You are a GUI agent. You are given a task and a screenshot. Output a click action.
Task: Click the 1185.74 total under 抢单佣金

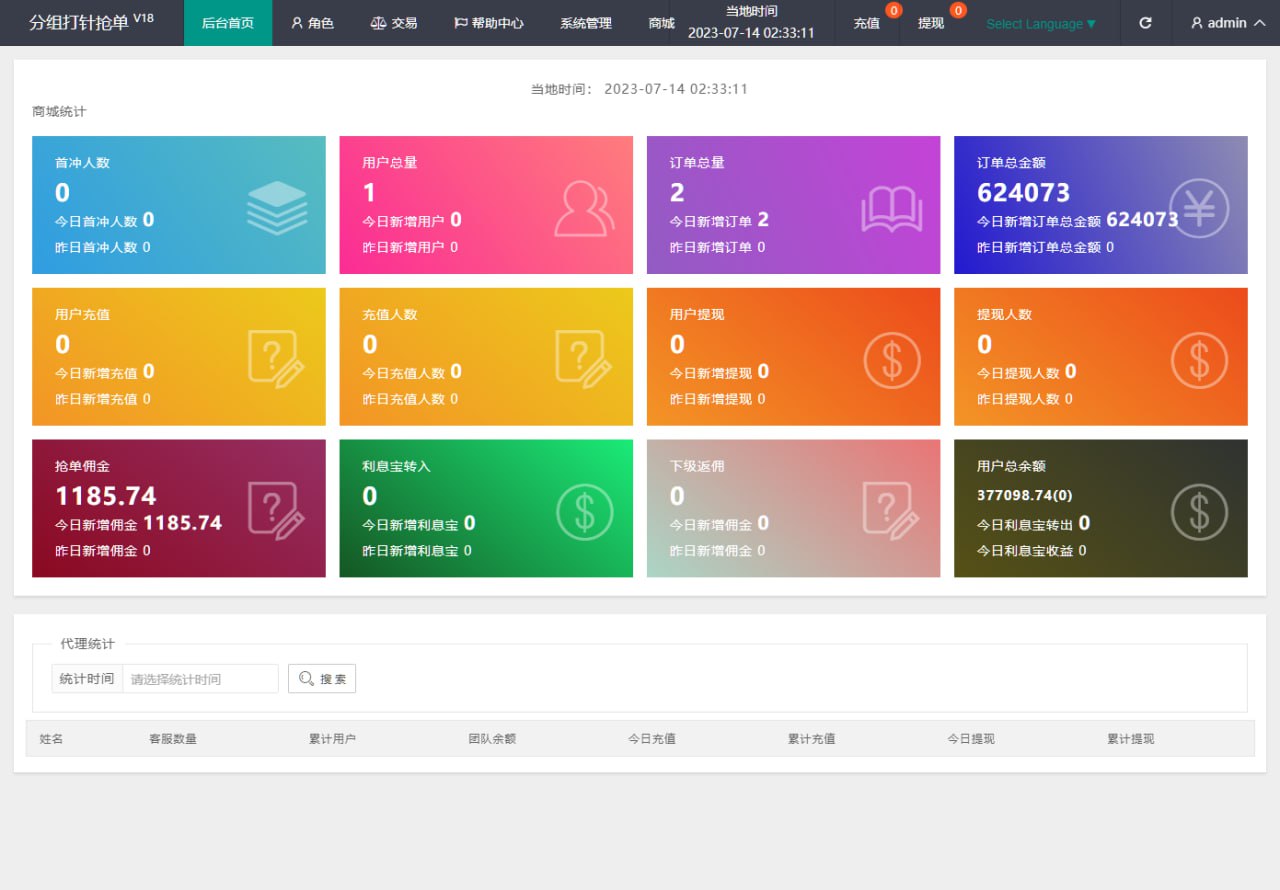(x=106, y=496)
